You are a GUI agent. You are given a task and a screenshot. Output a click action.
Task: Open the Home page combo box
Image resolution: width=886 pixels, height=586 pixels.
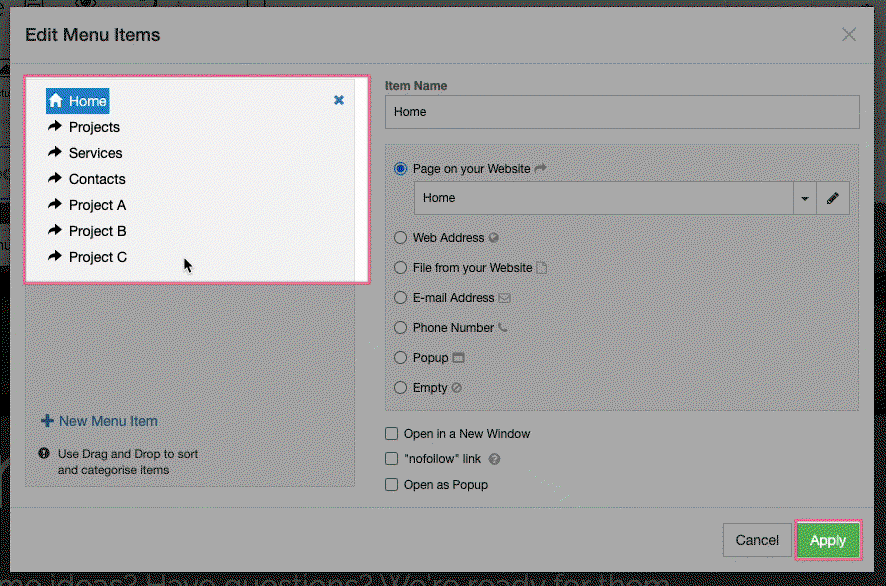pos(603,198)
